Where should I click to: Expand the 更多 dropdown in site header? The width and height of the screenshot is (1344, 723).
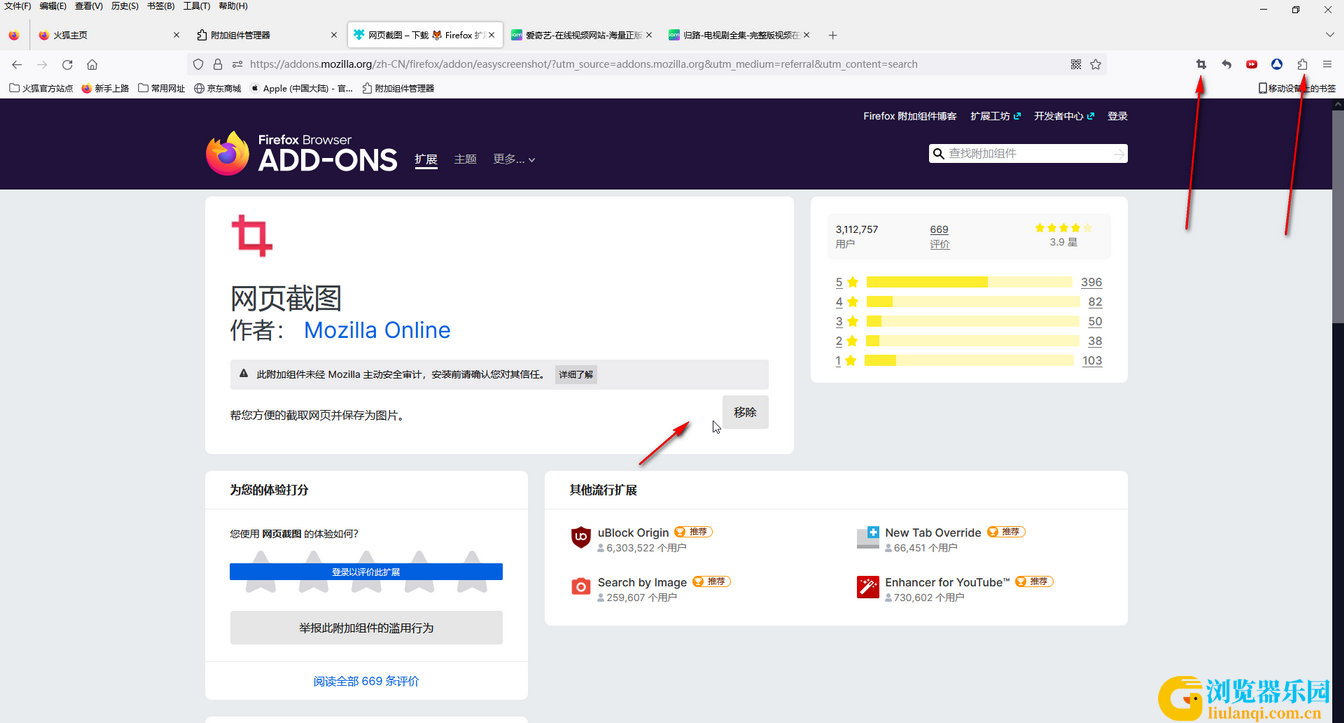tap(514, 159)
